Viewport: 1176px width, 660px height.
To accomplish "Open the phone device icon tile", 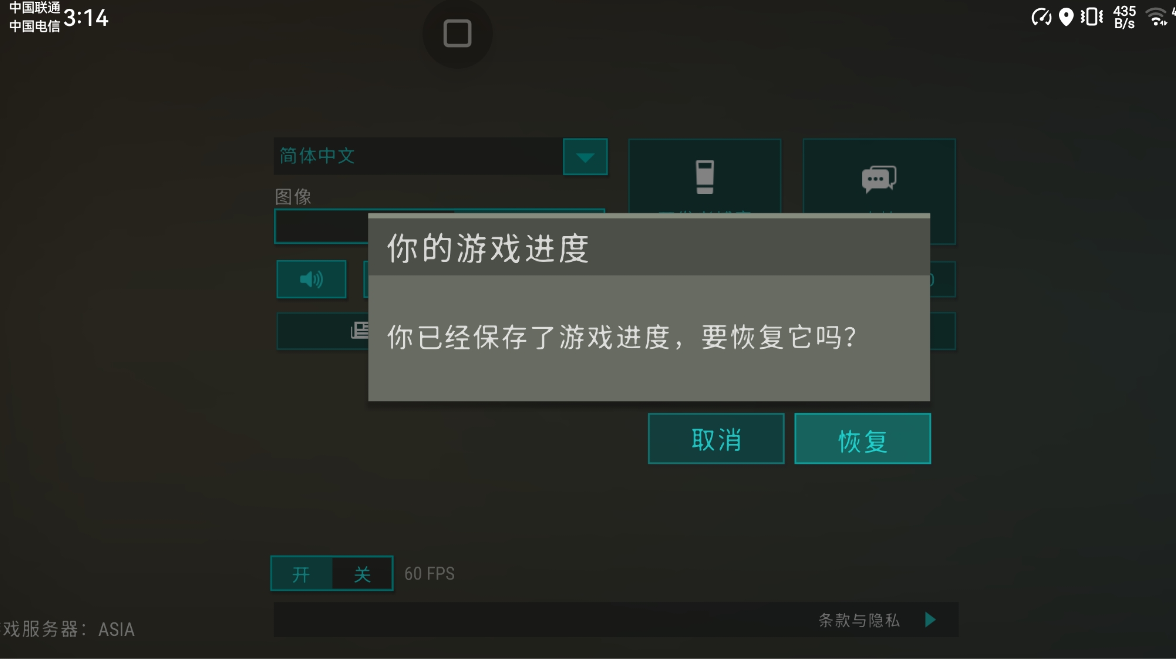I will (704, 177).
